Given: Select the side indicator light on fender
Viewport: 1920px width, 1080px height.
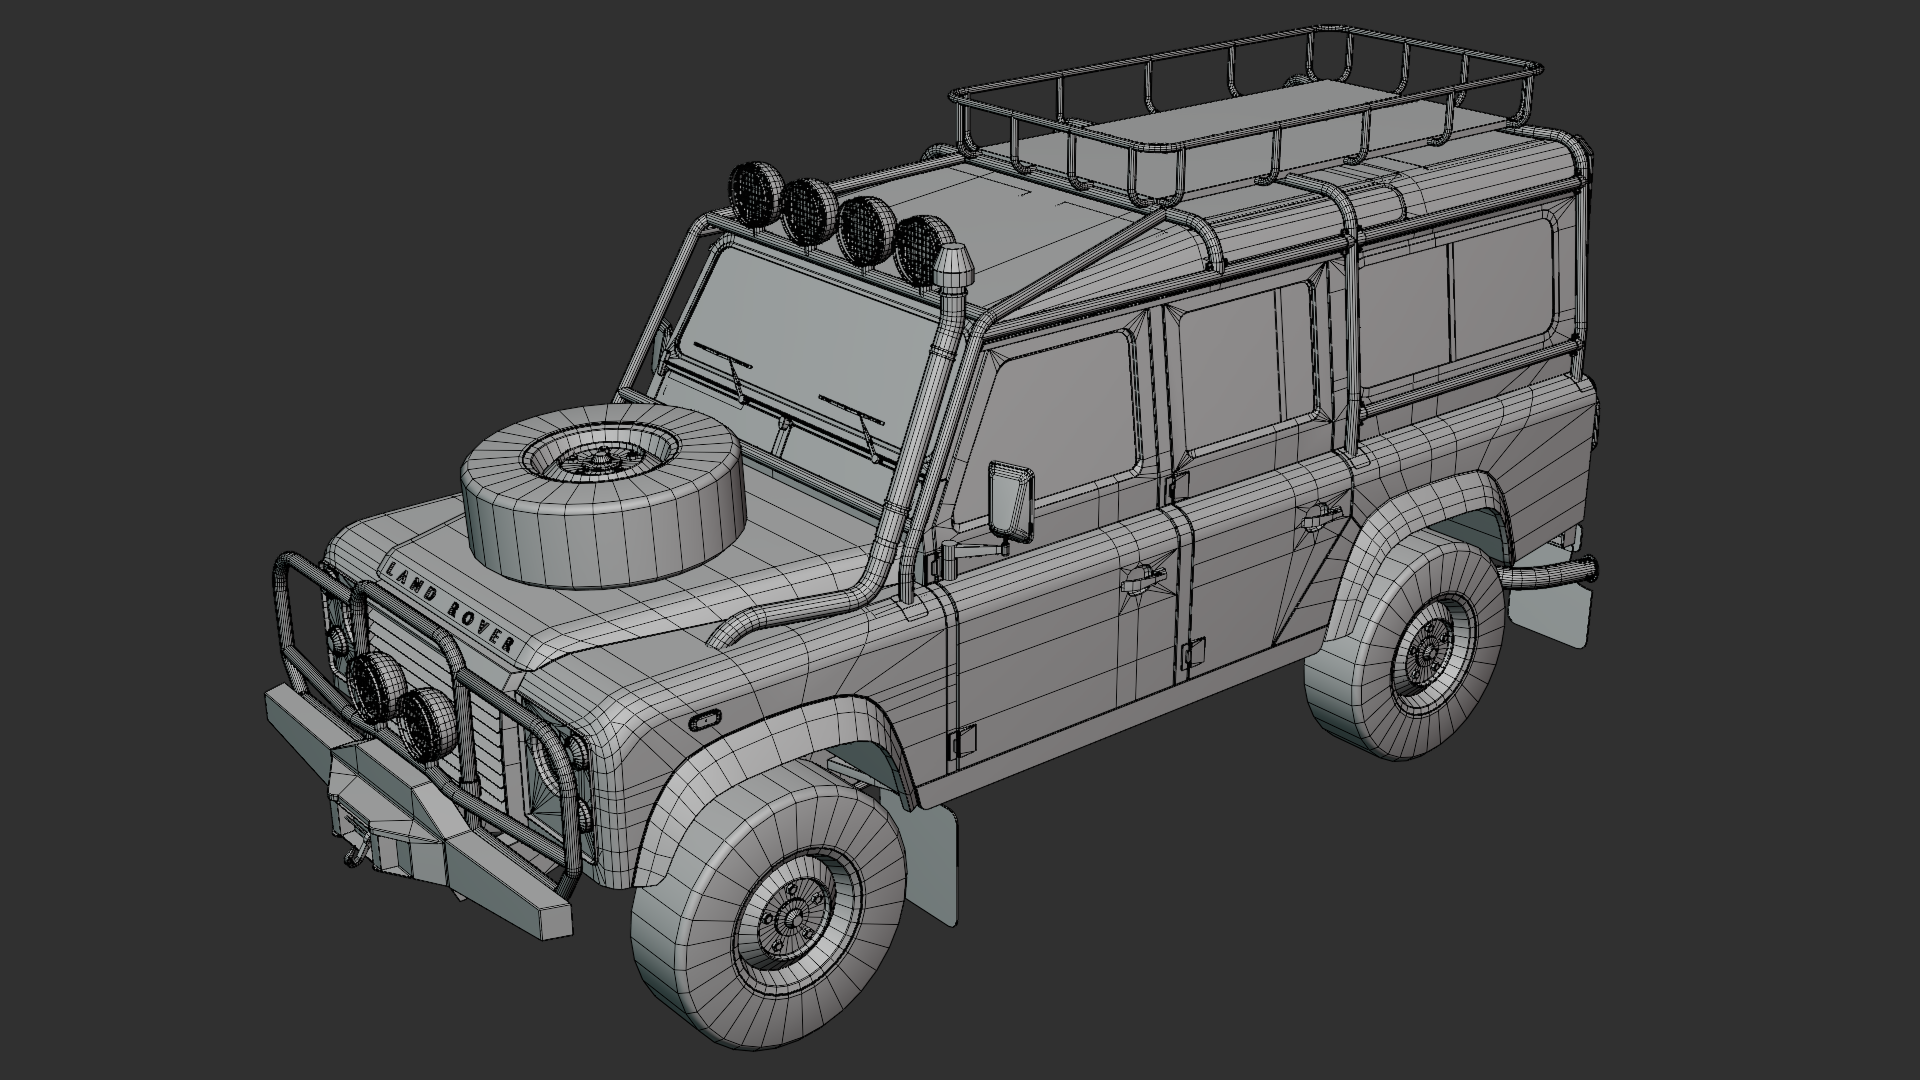Looking at the screenshot, I should [x=706, y=720].
